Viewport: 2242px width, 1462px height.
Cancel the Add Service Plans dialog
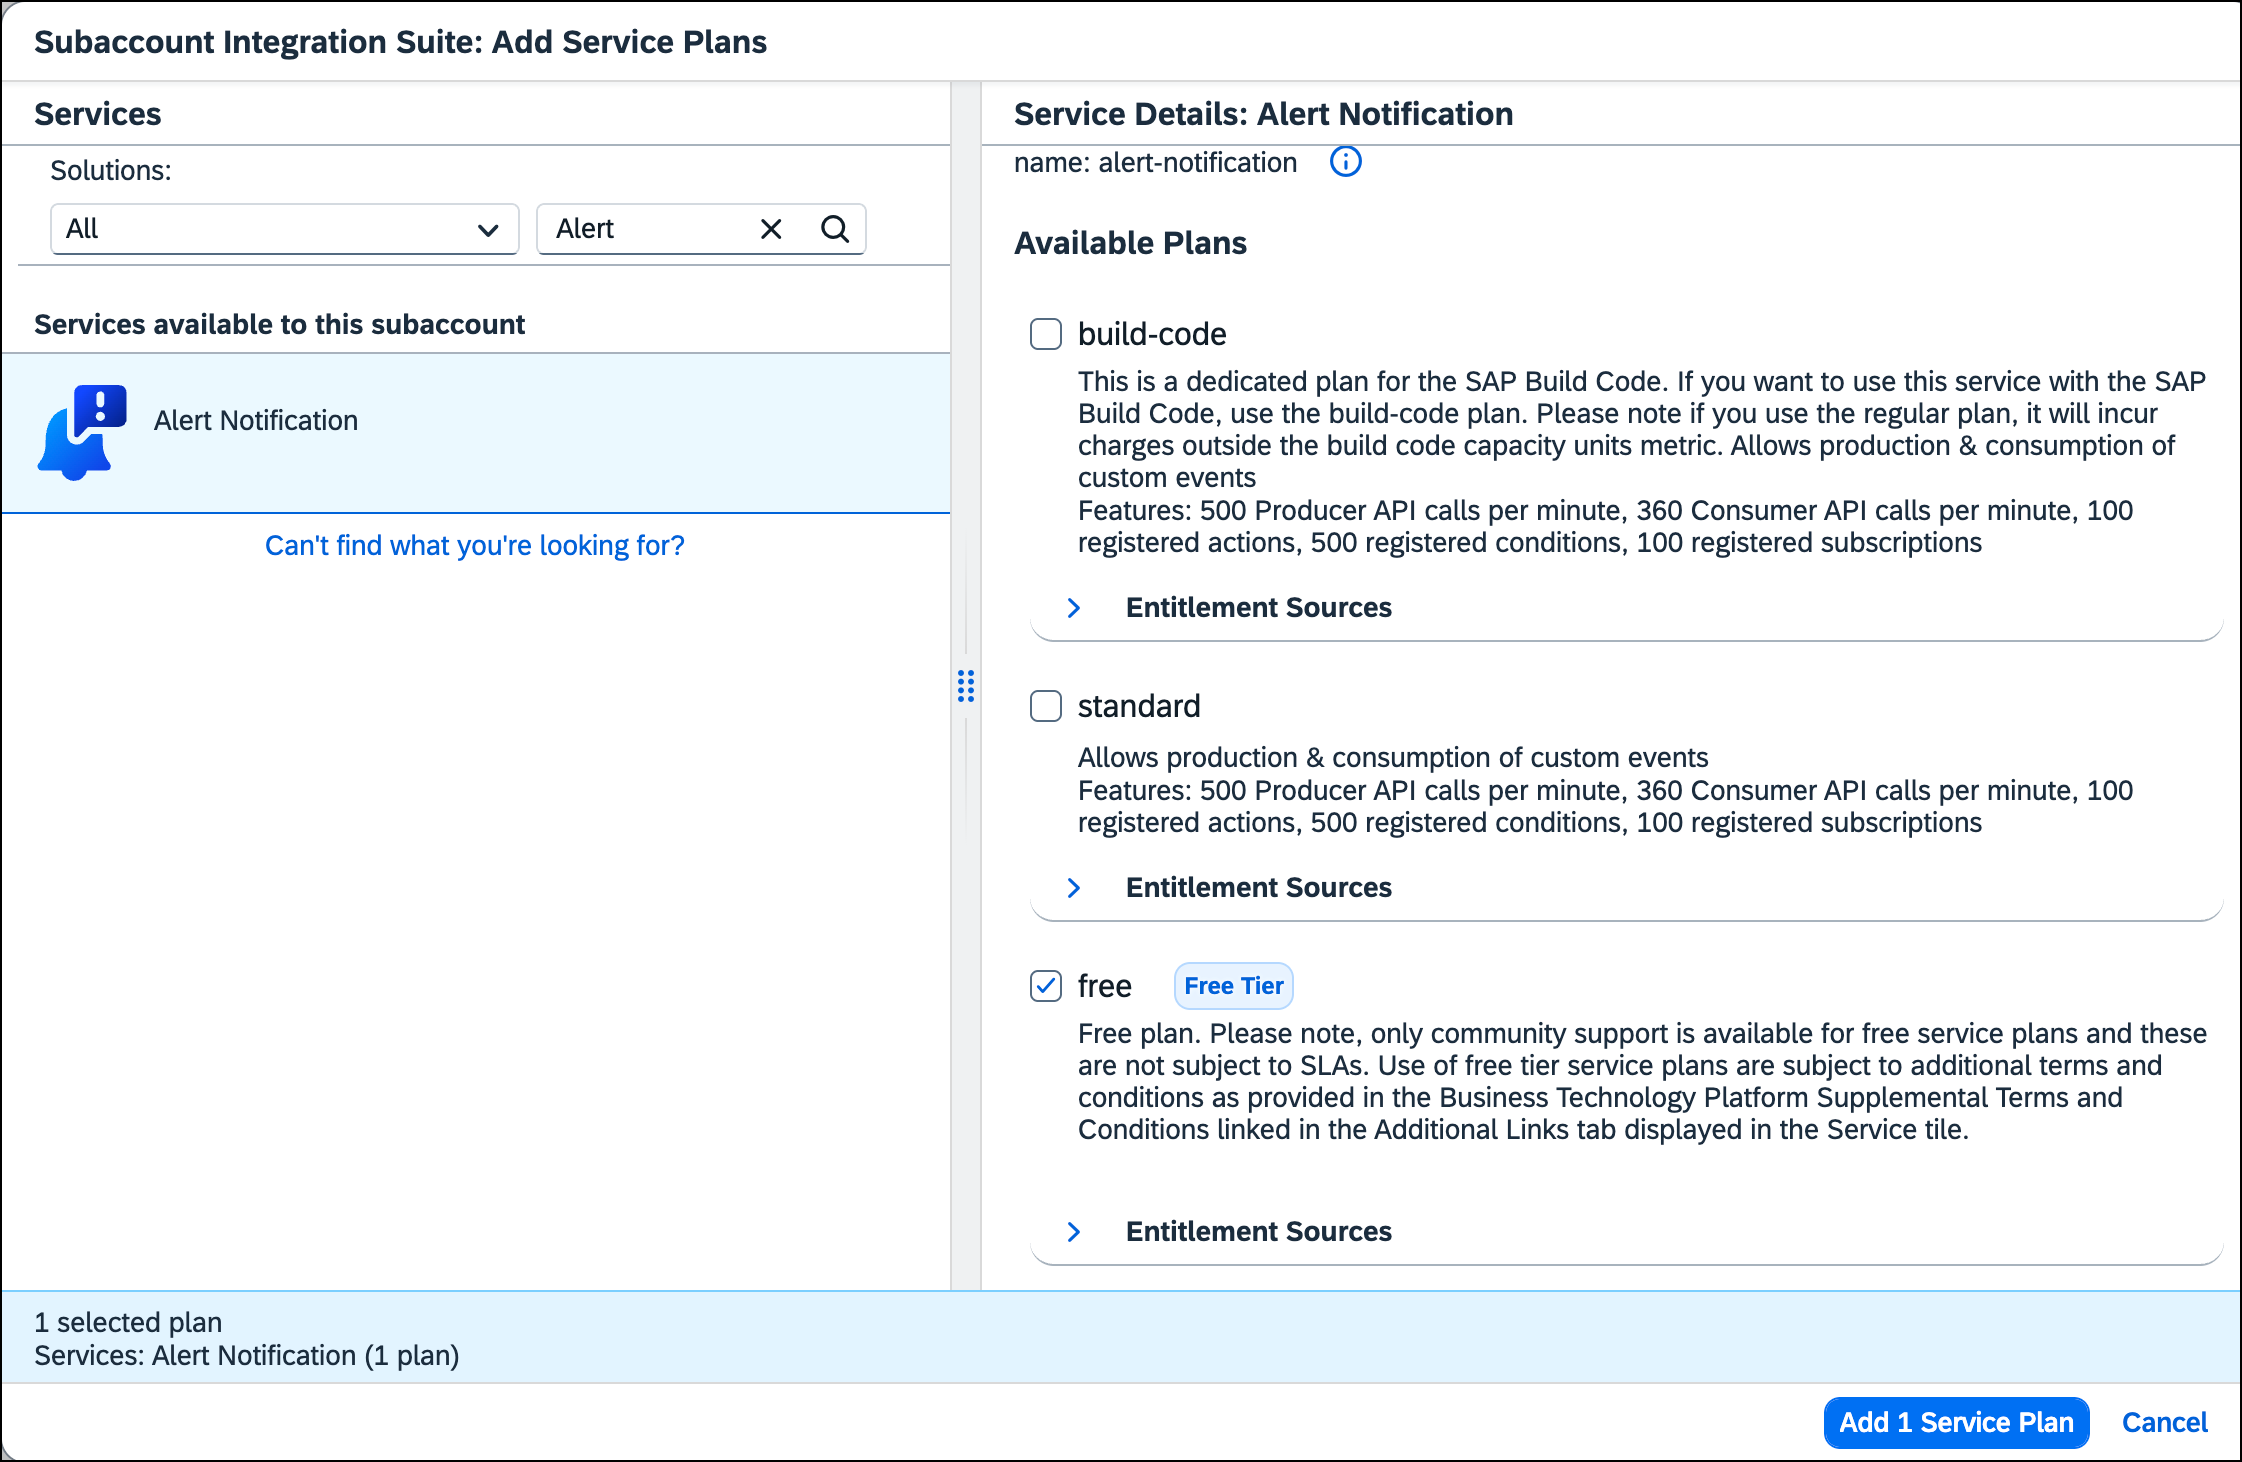coord(2164,1422)
